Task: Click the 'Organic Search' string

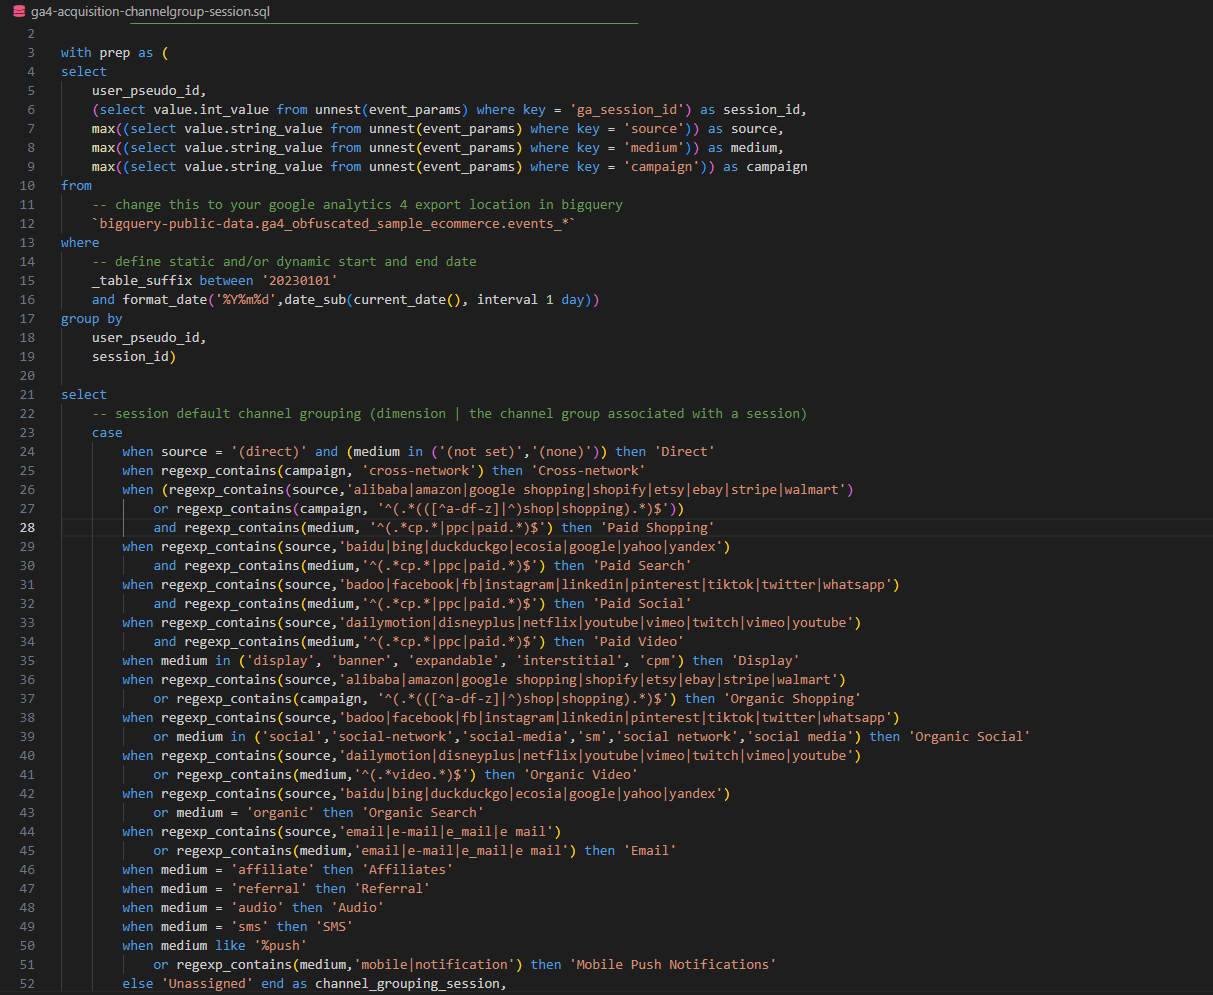Action: click(x=423, y=812)
